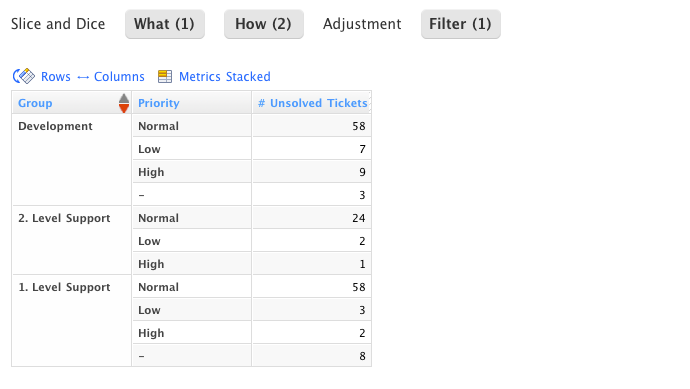Screen dimensions: 690x389
Task: Select the 1. Level Support group cell
Action: 72,321
